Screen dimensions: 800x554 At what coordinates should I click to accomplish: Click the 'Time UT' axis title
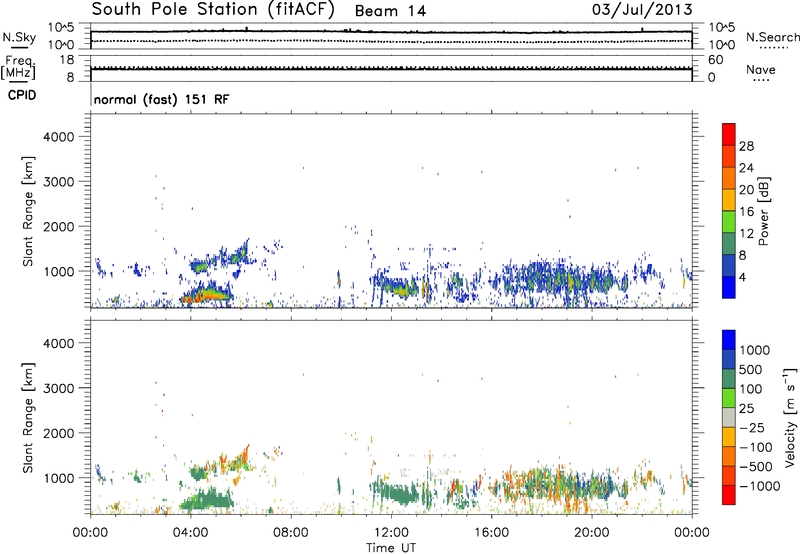click(x=391, y=548)
